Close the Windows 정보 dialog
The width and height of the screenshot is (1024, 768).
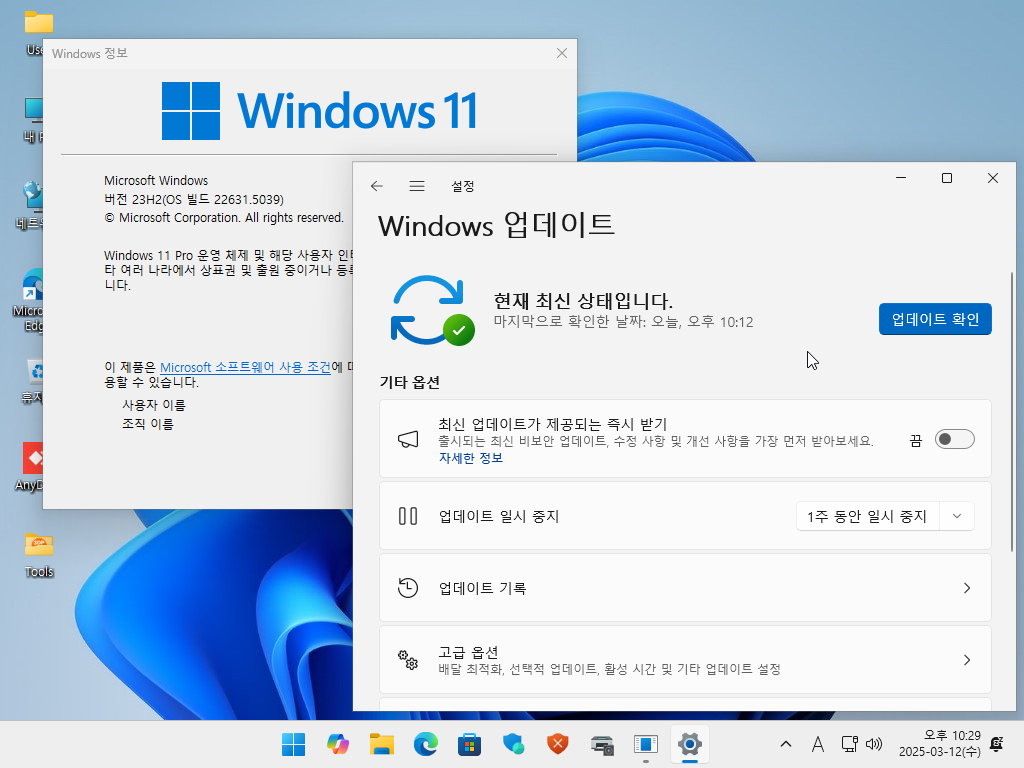pos(562,54)
